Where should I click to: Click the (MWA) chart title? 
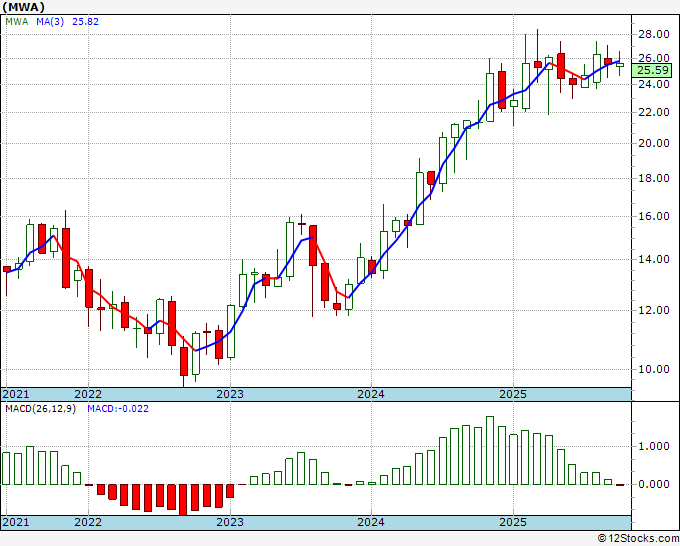23,7
